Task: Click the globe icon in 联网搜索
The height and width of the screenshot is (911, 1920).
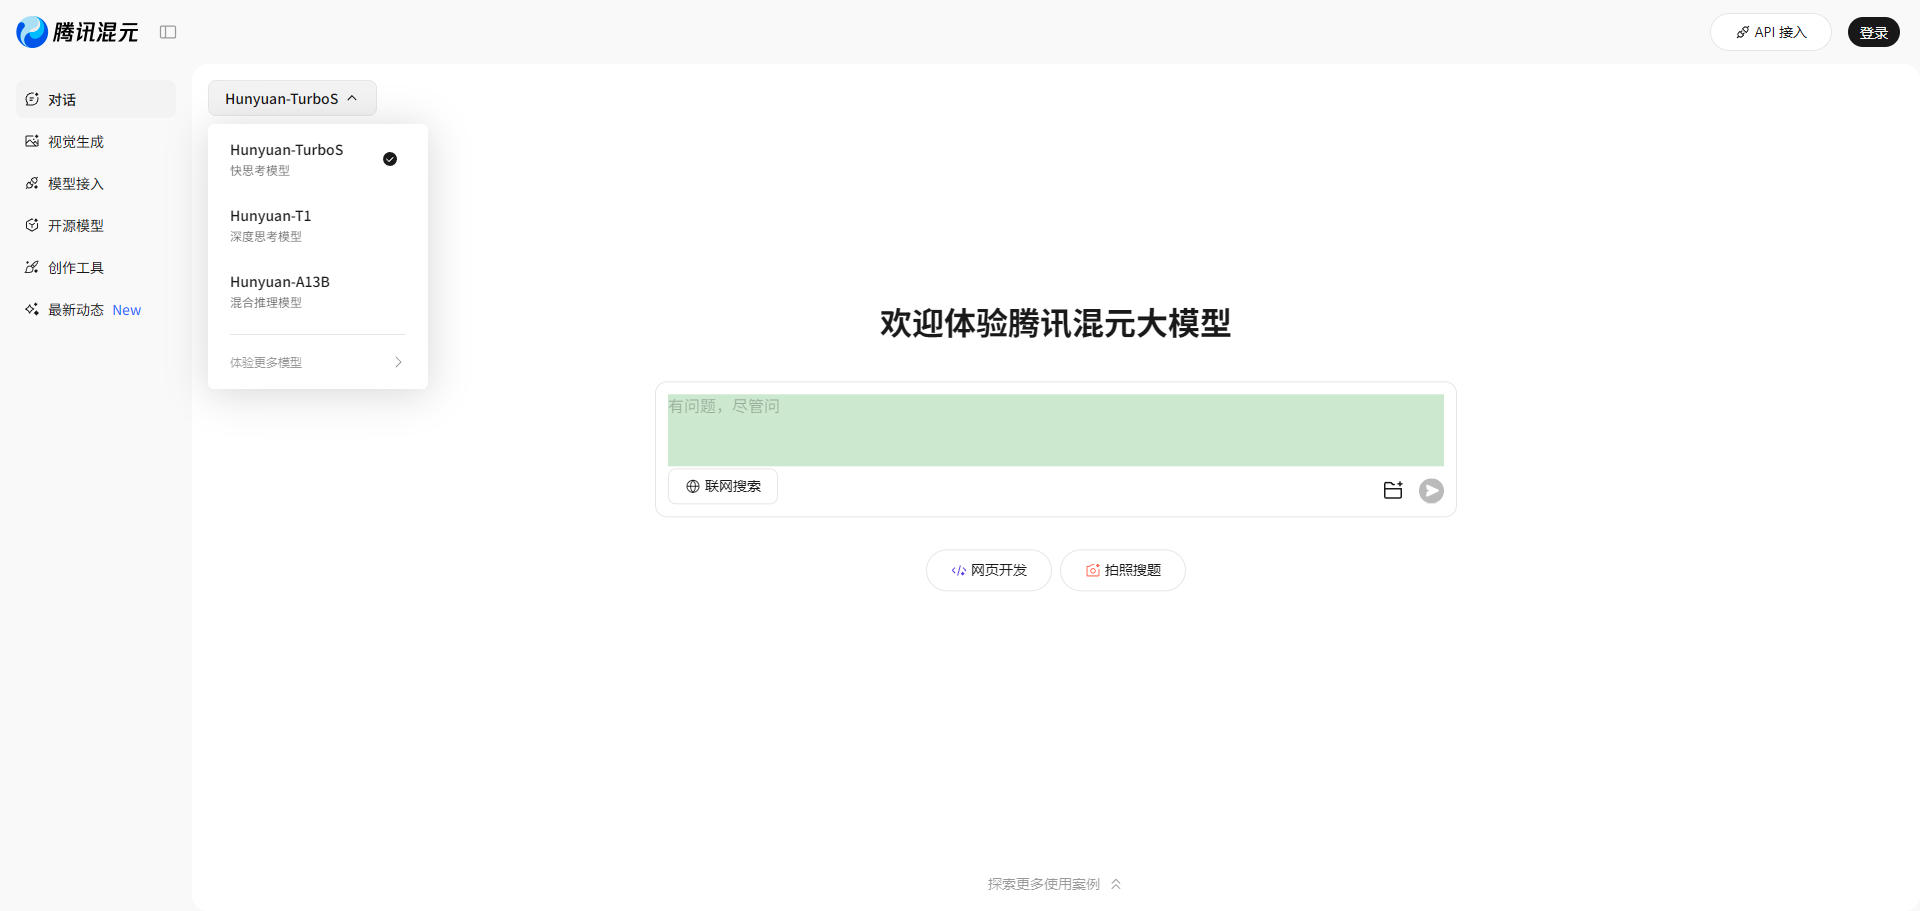Action: coord(692,486)
